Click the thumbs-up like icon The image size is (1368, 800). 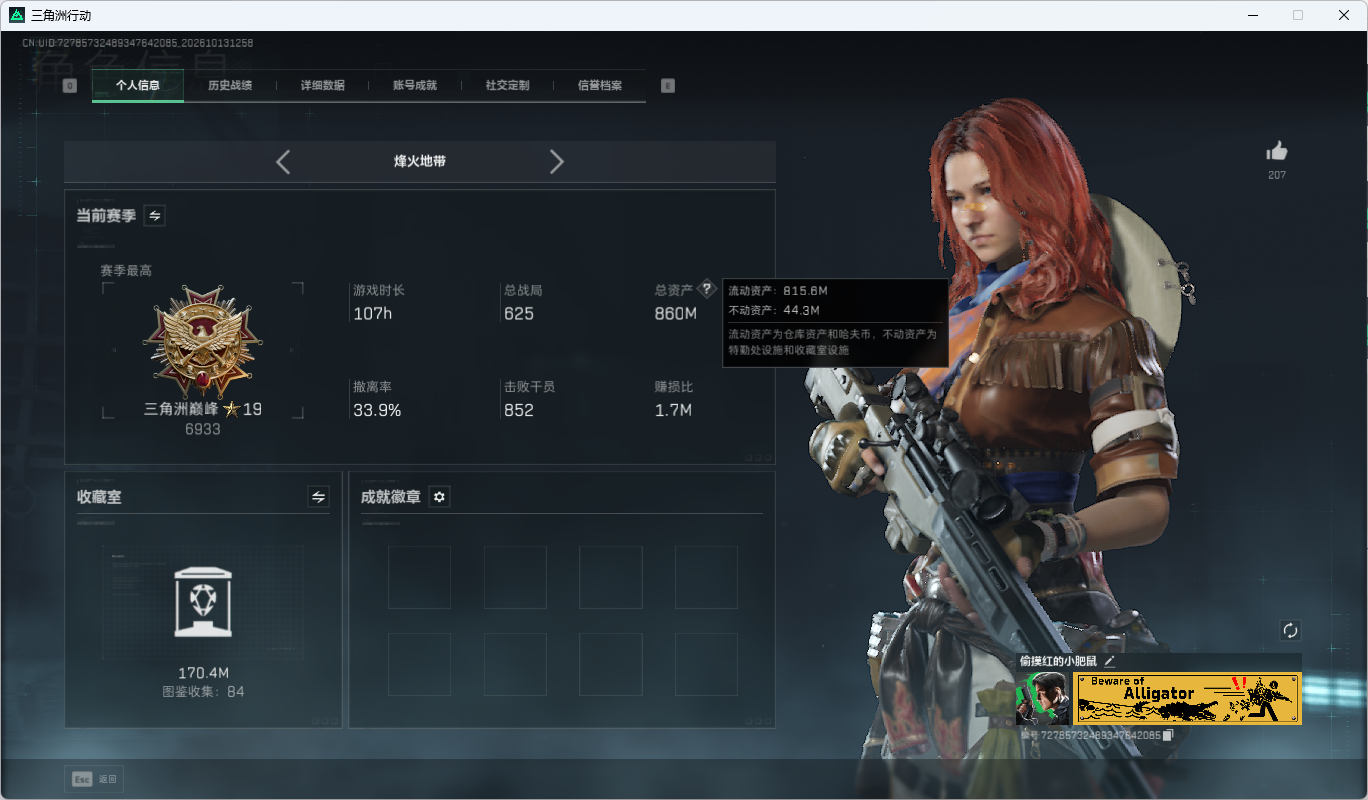point(1276,152)
